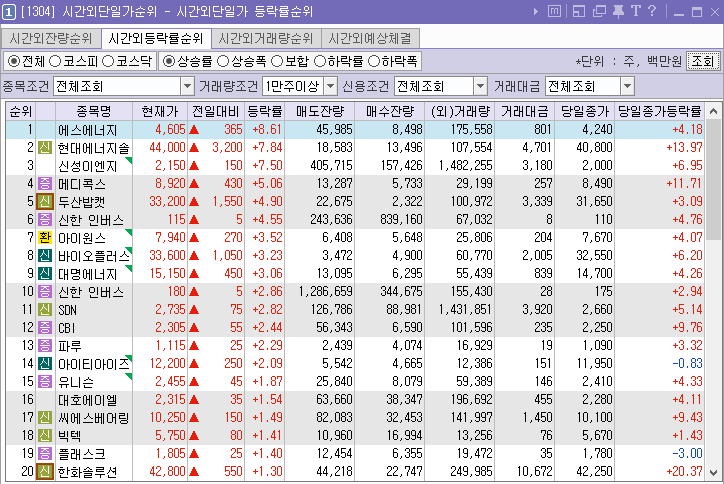Image resolution: width=724 pixels, height=484 pixels.
Task: Click the table scrollbar up arrow
Action: coord(713,111)
